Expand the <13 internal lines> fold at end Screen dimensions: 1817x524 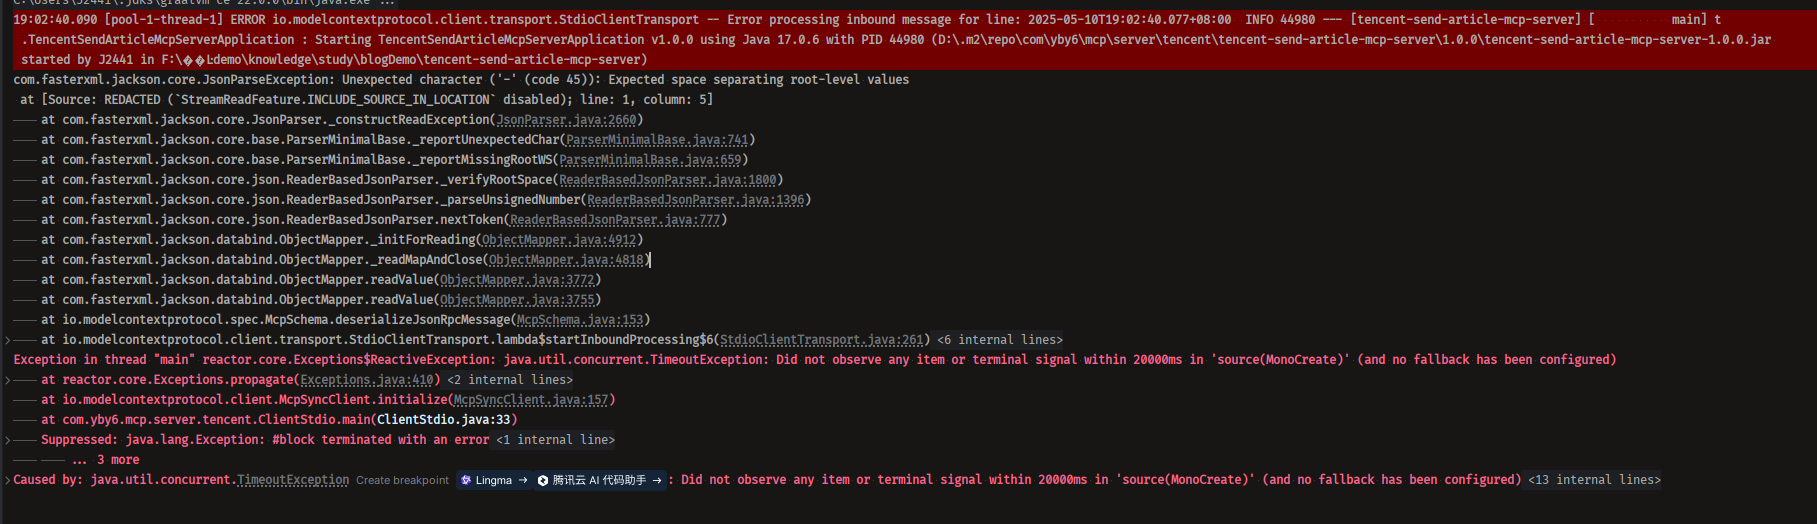1594,480
